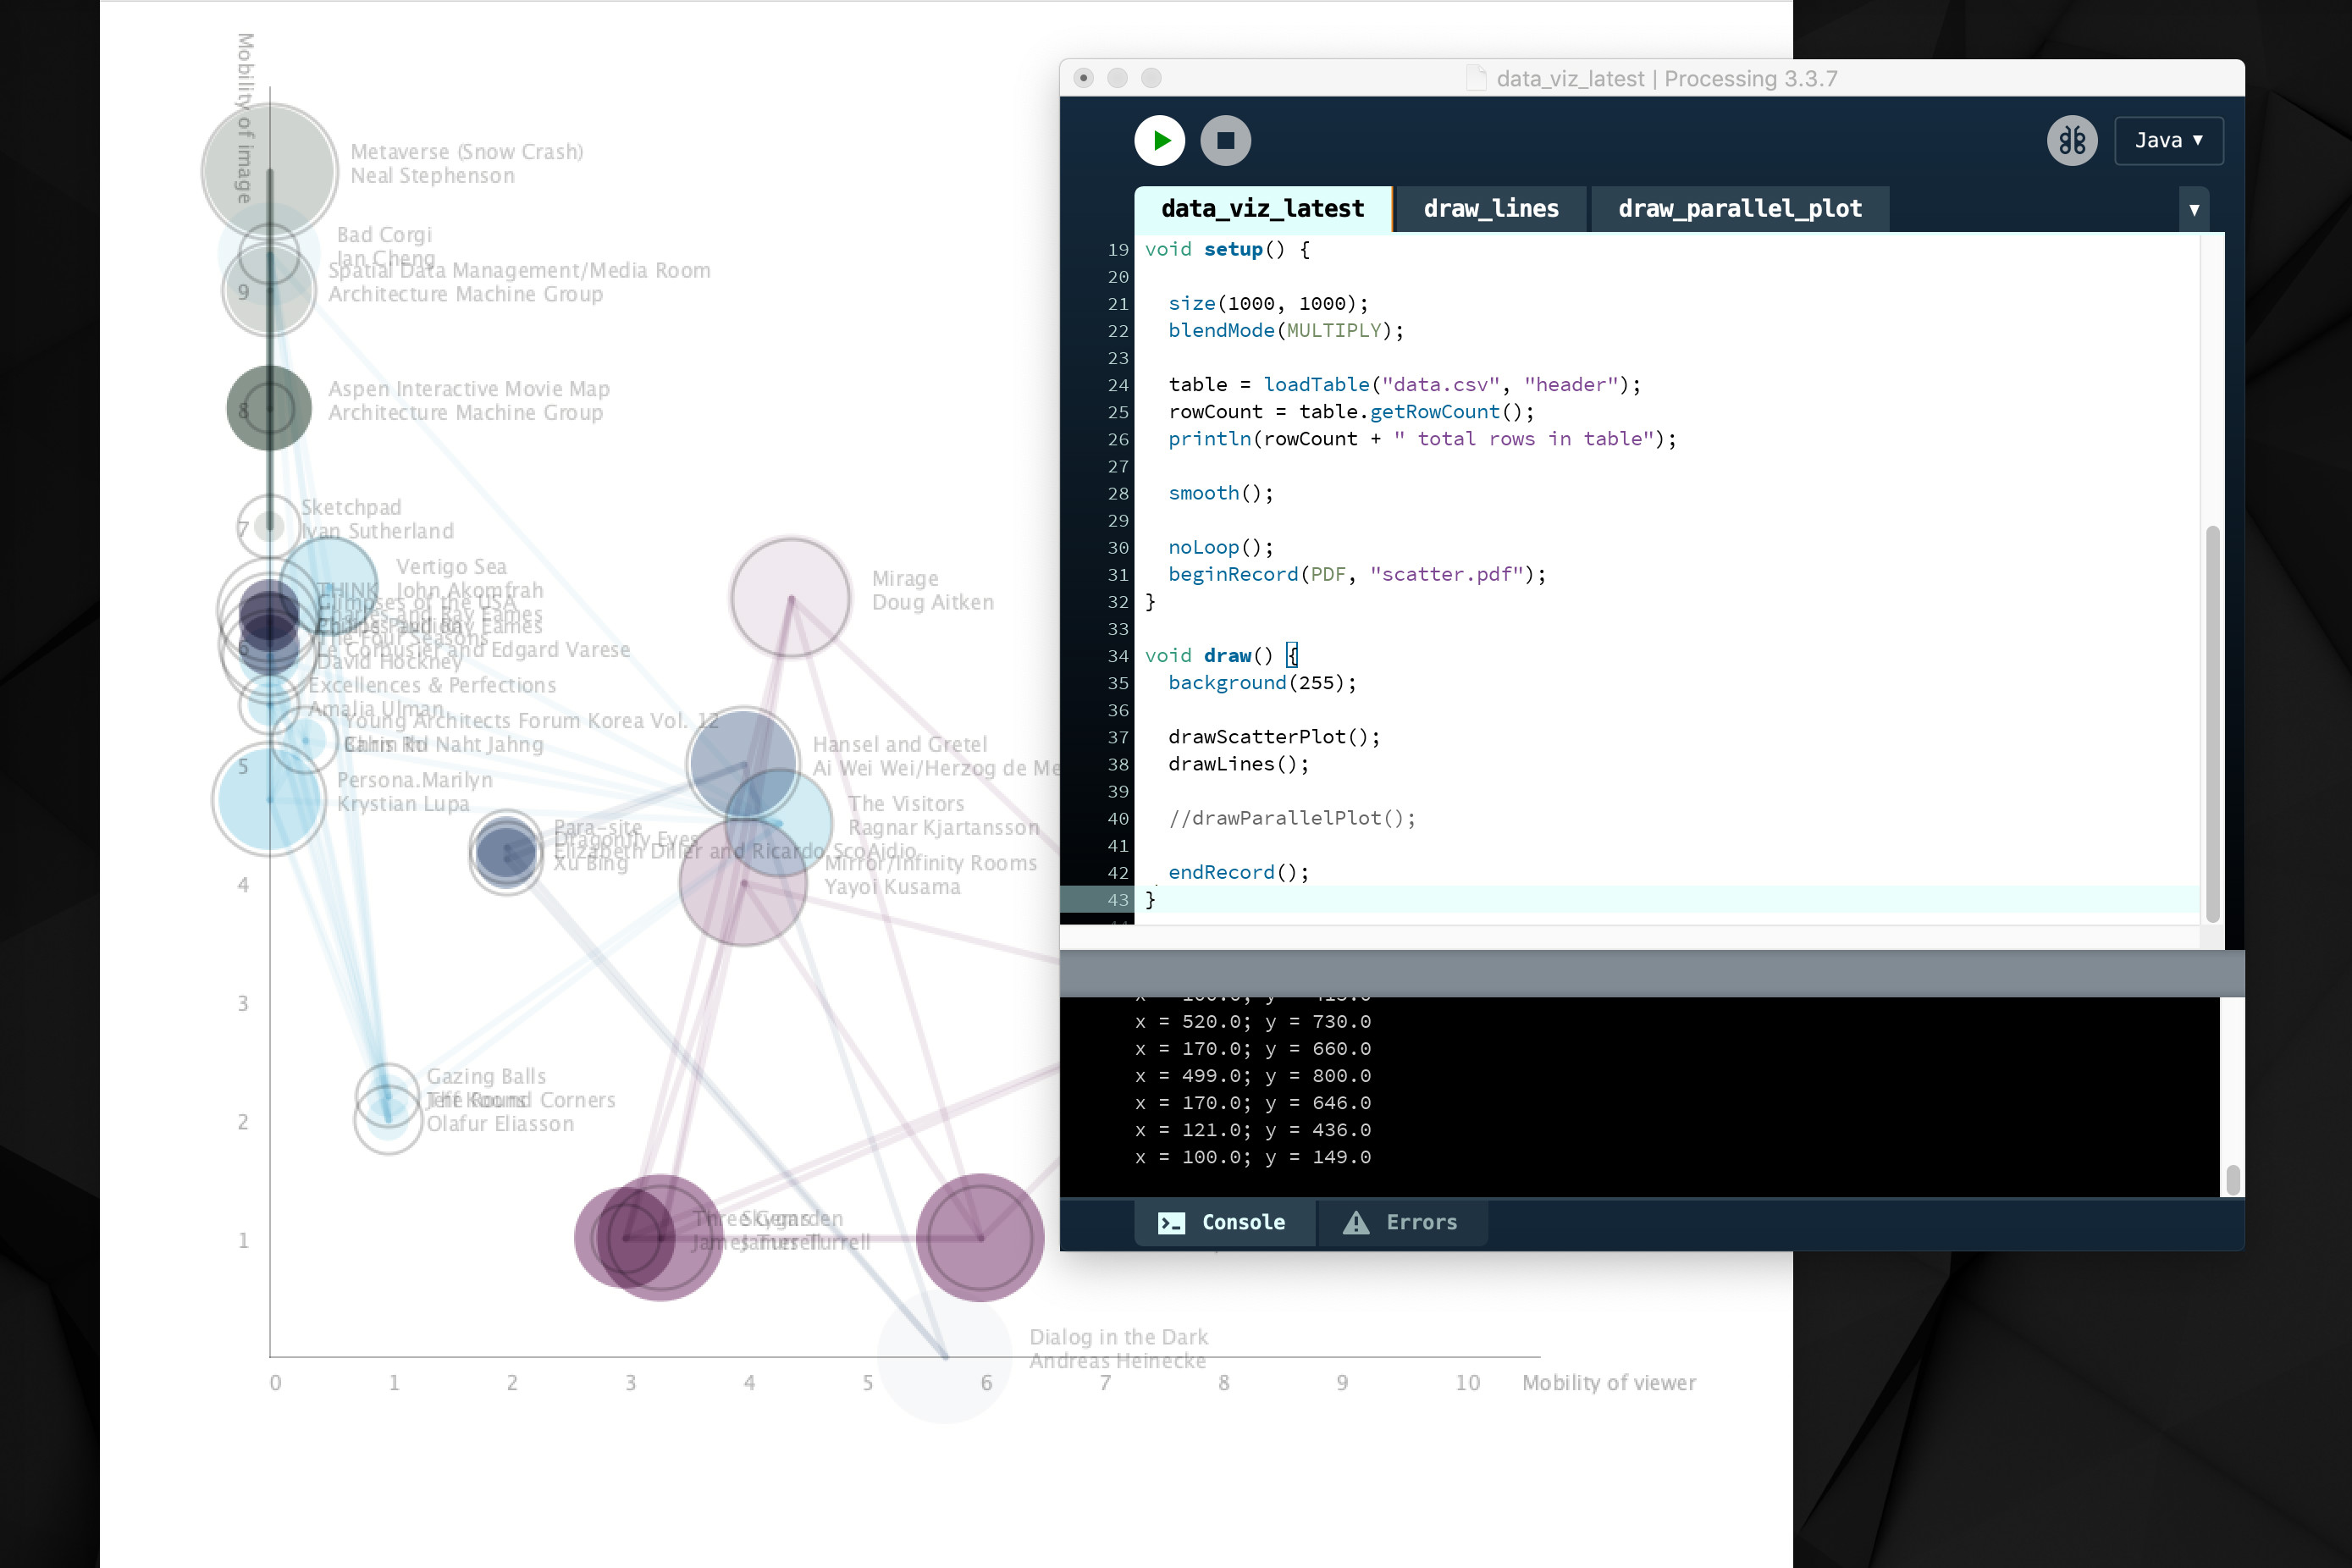2352x1568 pixels.
Task: Click the drawLines(); code line
Action: click(x=1238, y=764)
